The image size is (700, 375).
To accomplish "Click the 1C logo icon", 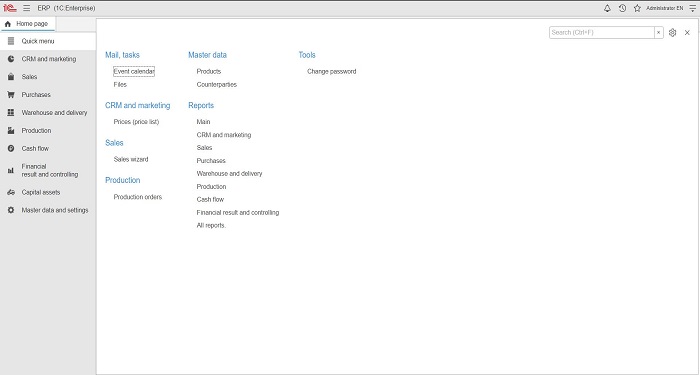I will pos(9,8).
